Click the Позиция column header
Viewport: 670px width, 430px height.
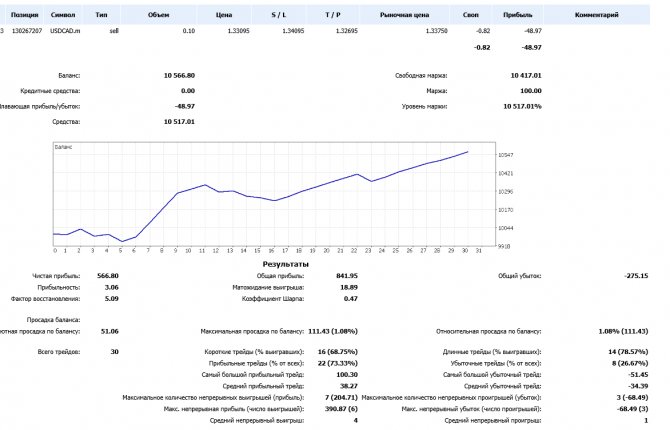click(x=24, y=15)
